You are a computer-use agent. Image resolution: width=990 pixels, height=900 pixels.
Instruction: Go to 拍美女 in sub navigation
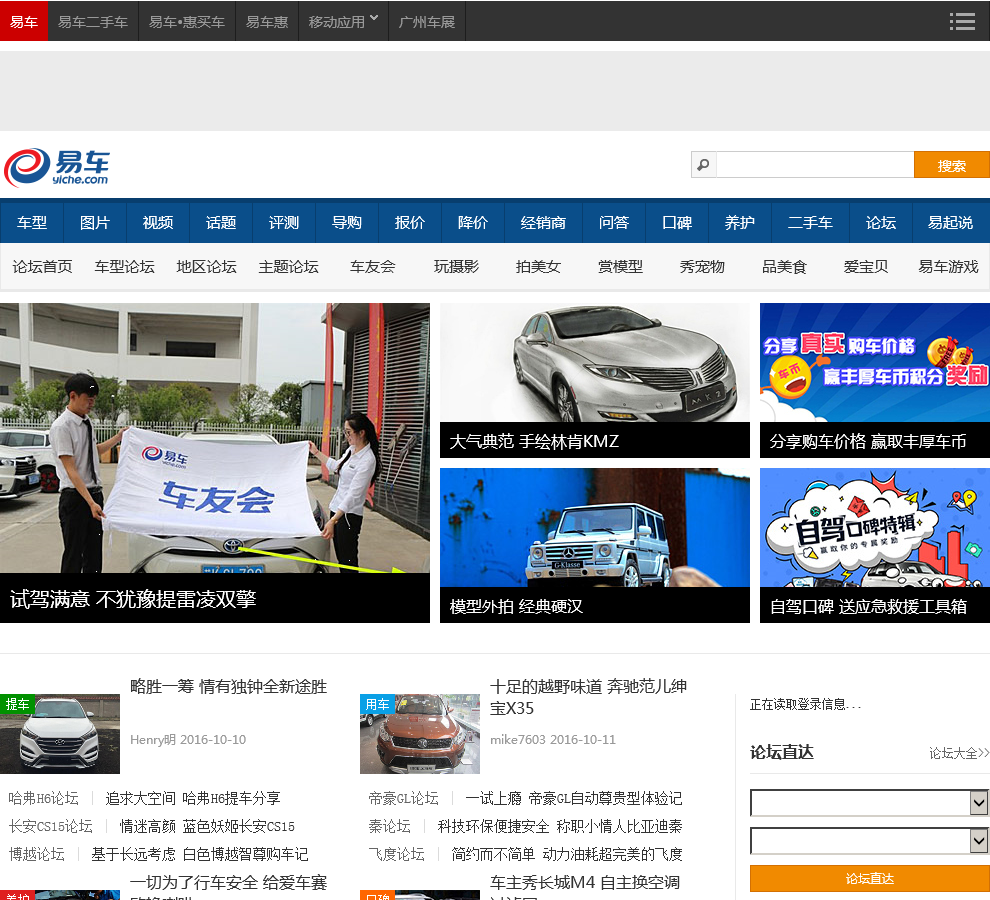(x=538, y=267)
